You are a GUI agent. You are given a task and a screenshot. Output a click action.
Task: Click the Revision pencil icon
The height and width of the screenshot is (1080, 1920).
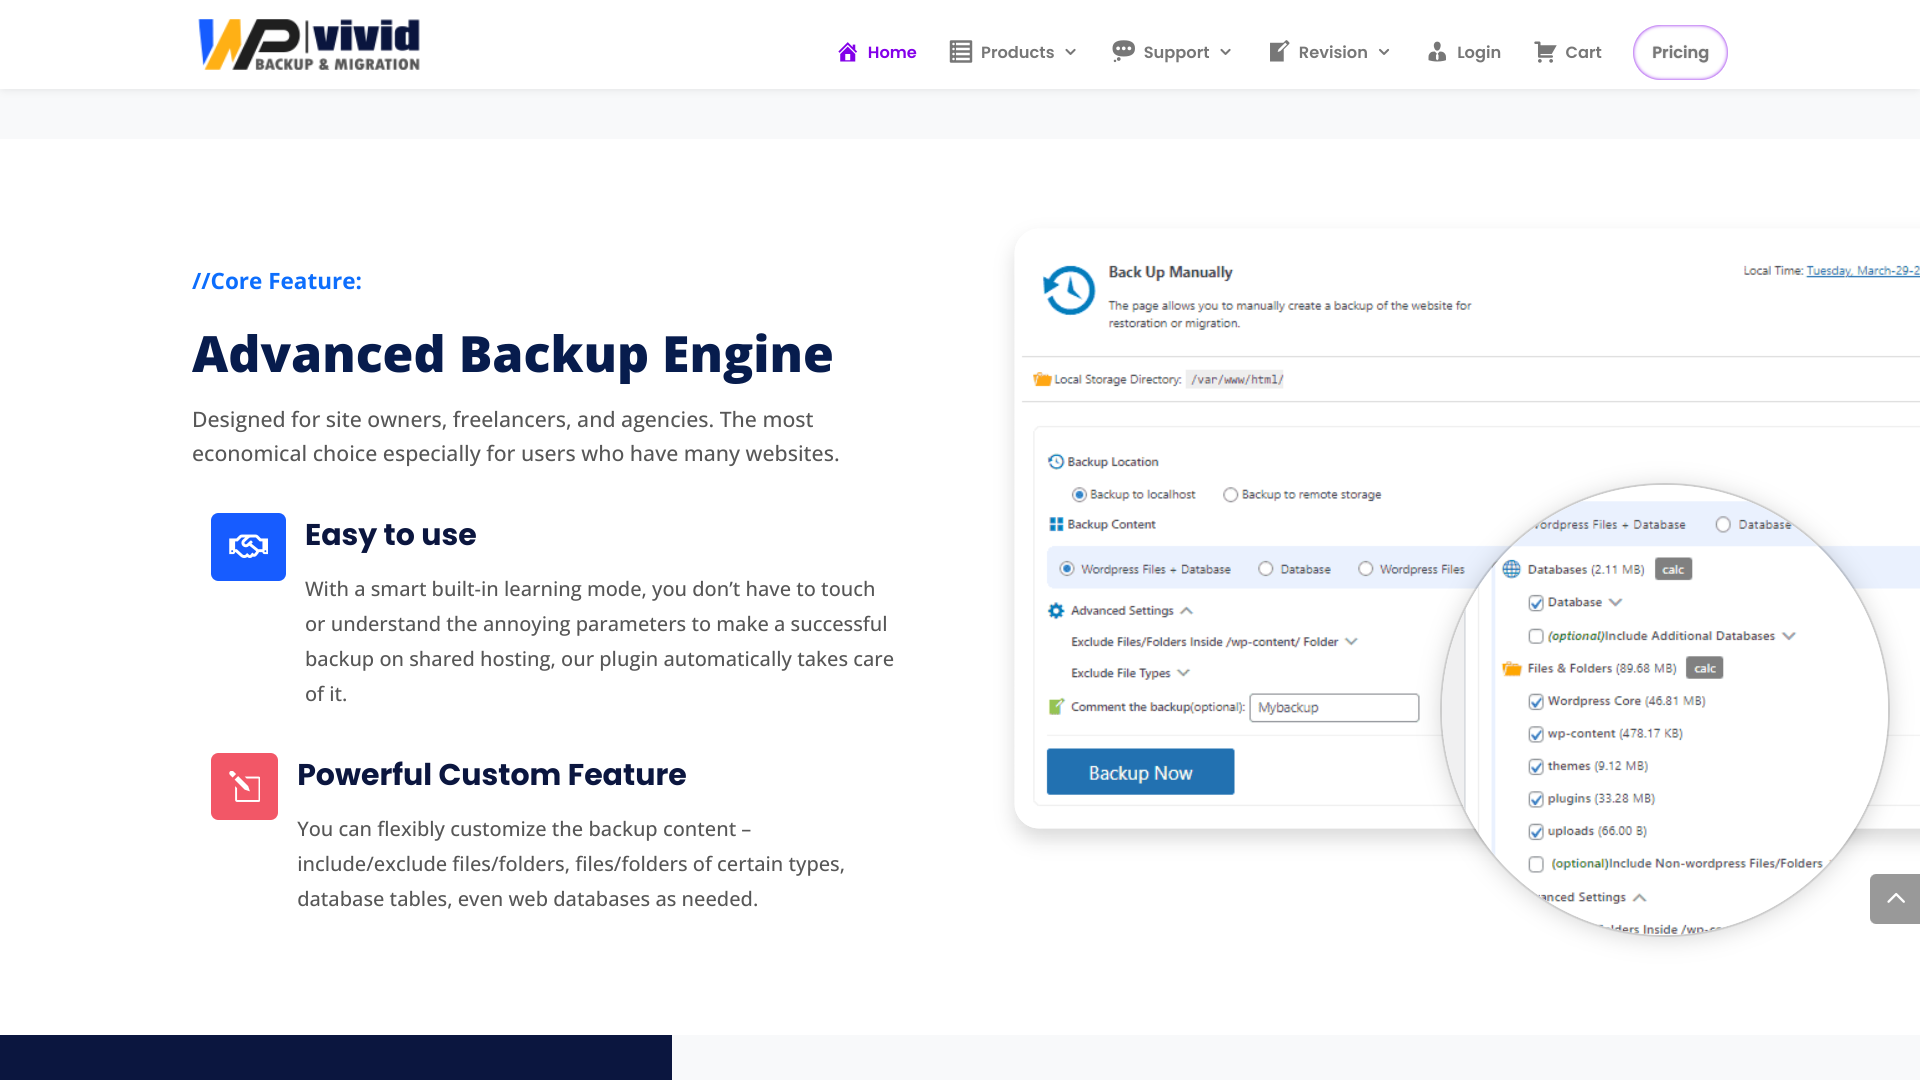[x=1277, y=51]
